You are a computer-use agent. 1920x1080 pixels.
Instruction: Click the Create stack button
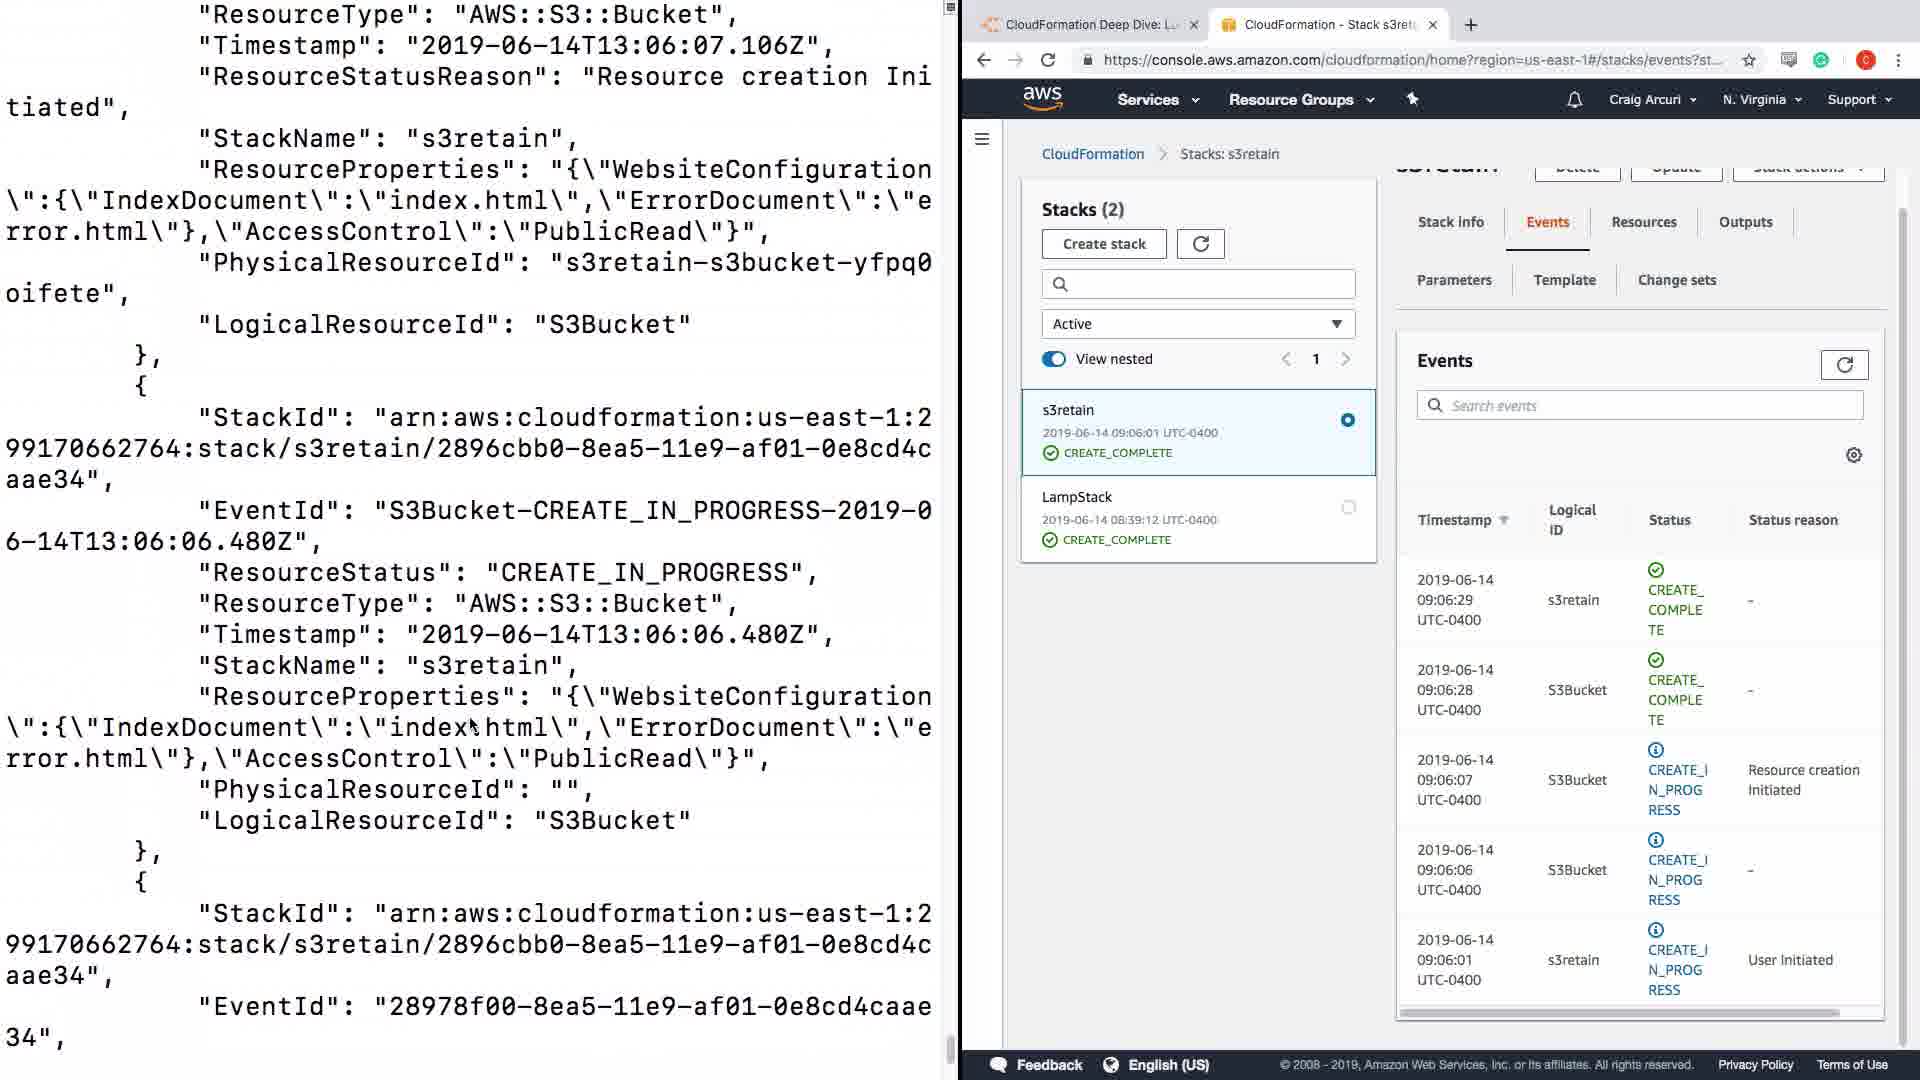(x=1104, y=244)
